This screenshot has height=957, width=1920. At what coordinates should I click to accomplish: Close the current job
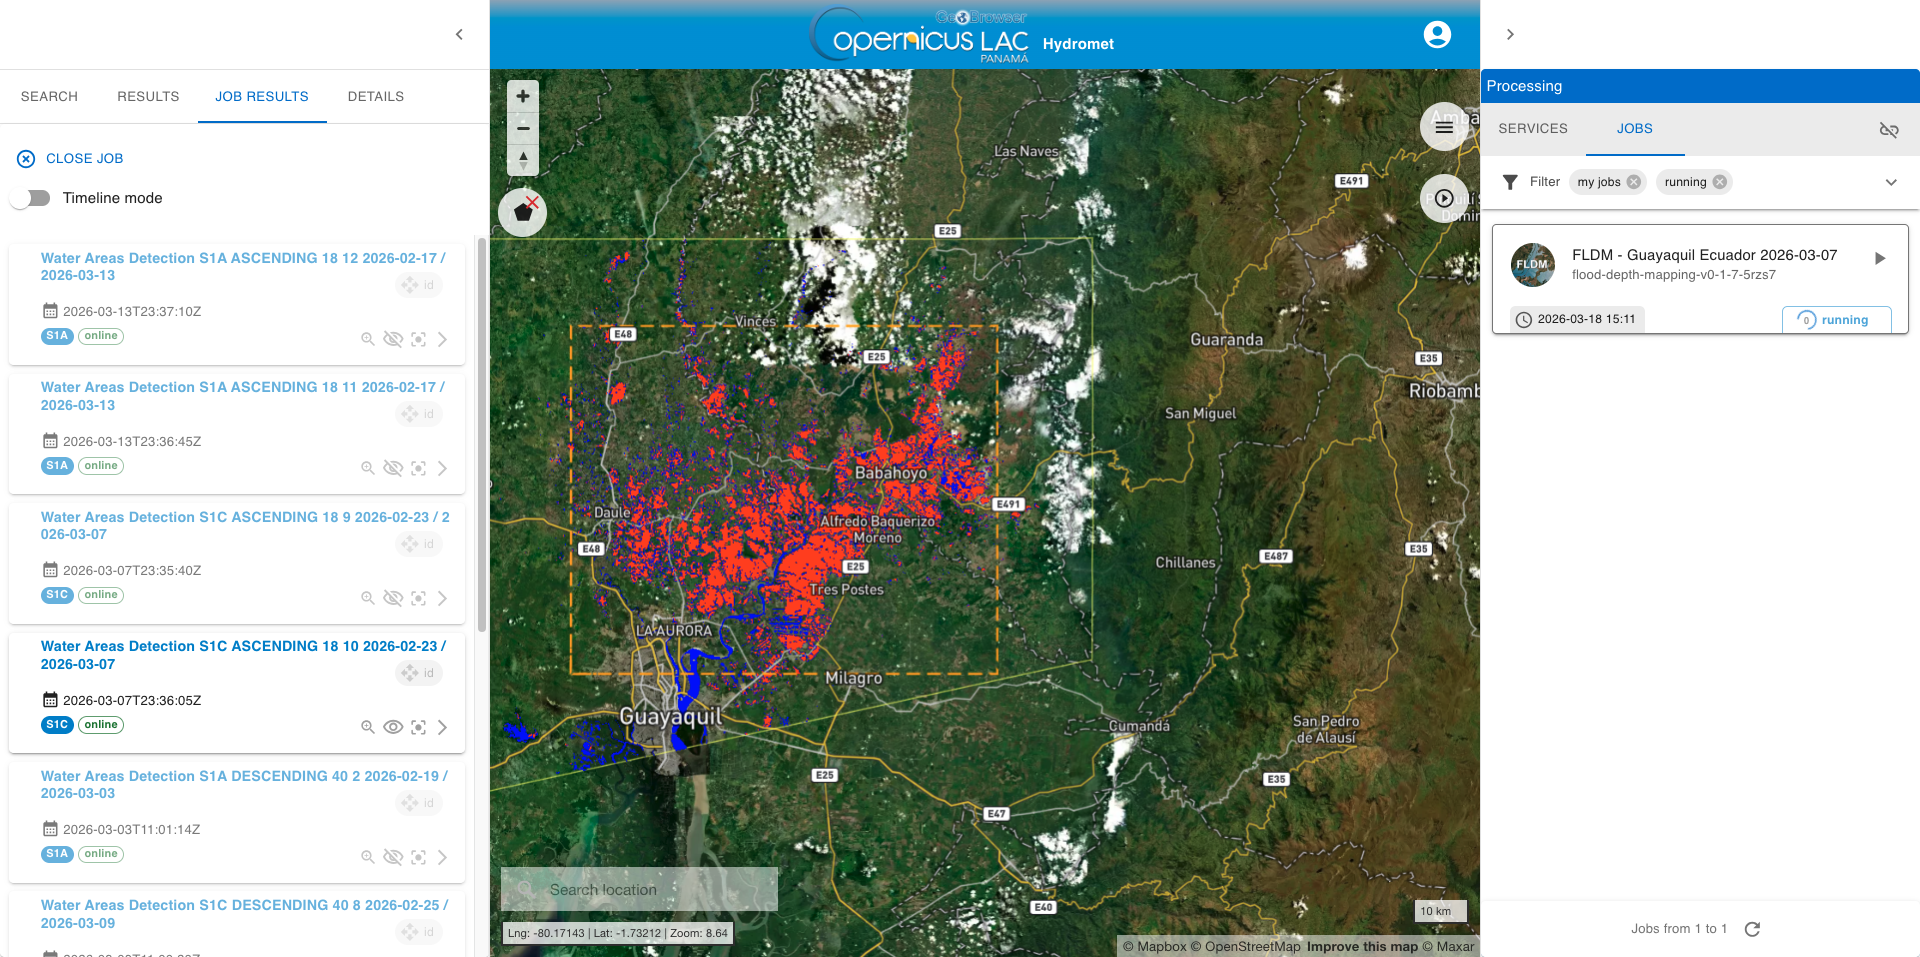pos(70,158)
